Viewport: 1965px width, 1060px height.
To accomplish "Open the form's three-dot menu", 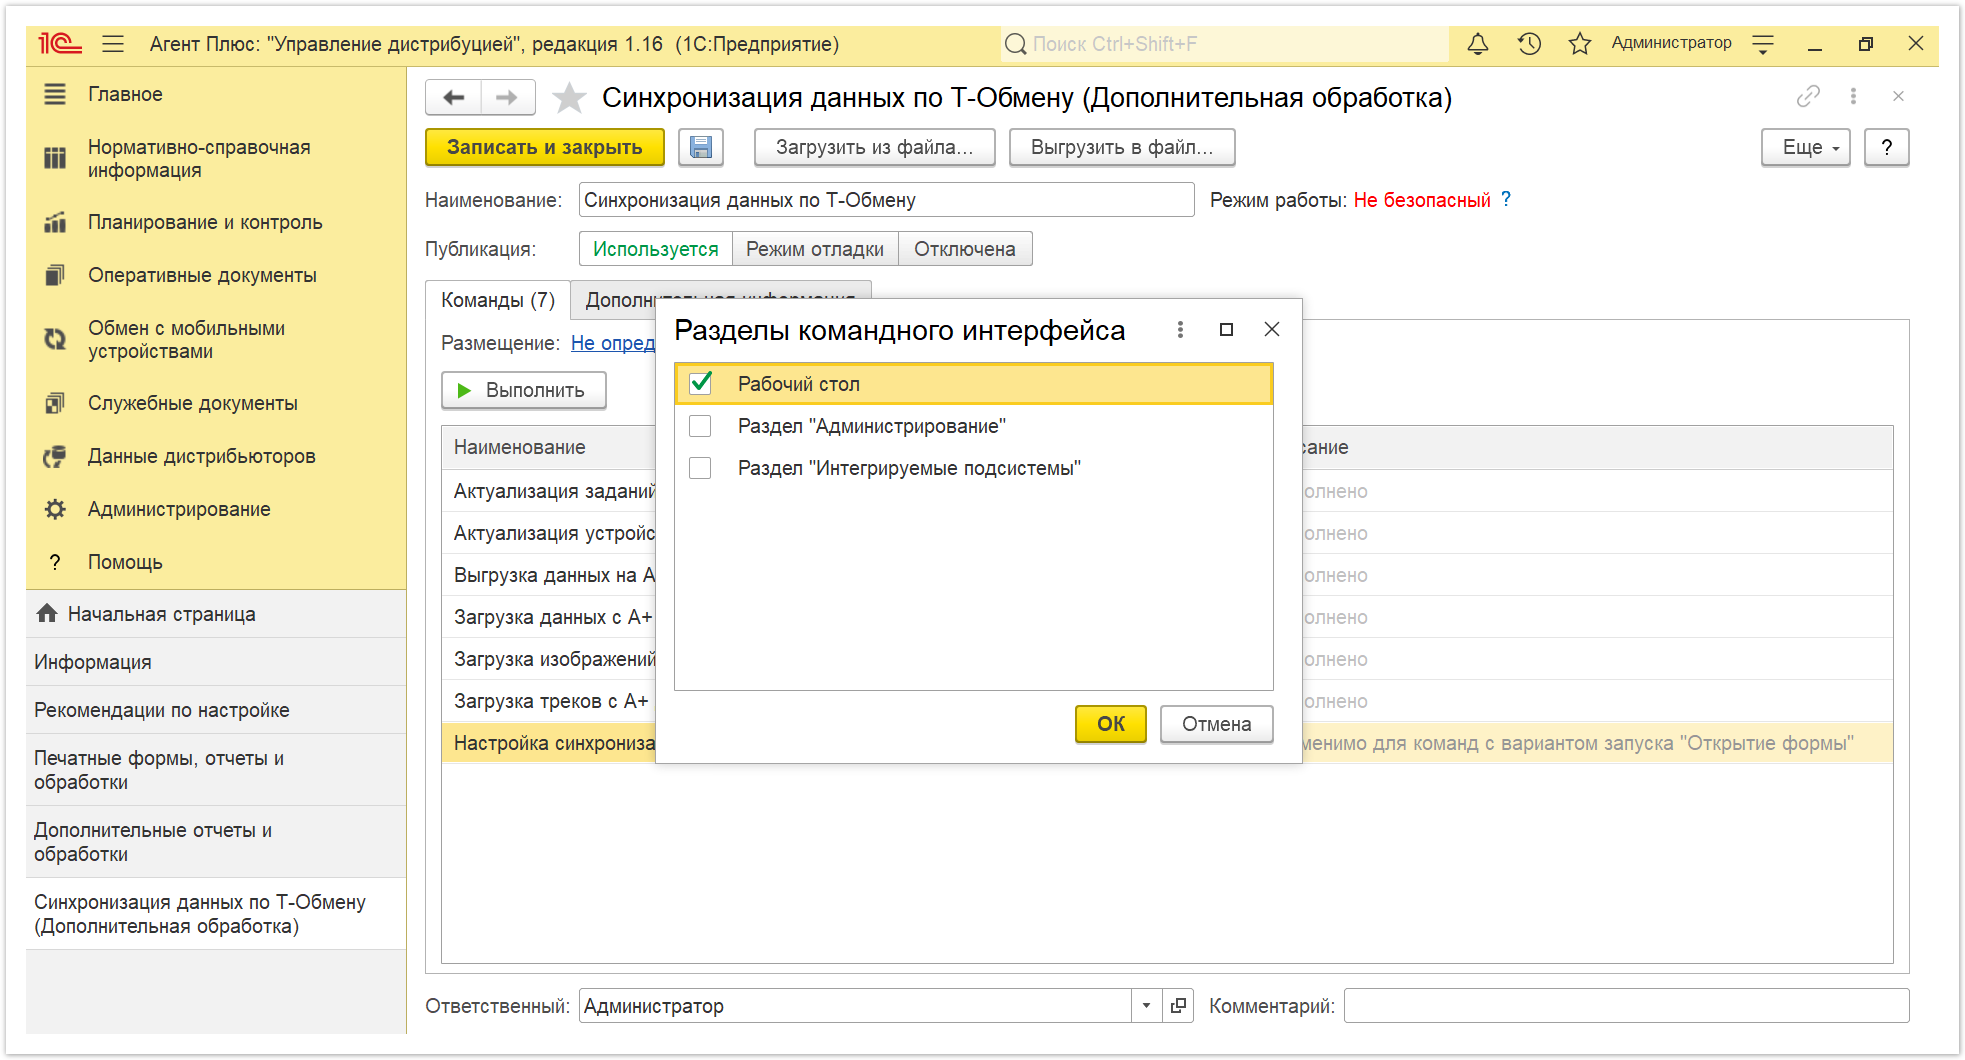I will pos(1853,96).
